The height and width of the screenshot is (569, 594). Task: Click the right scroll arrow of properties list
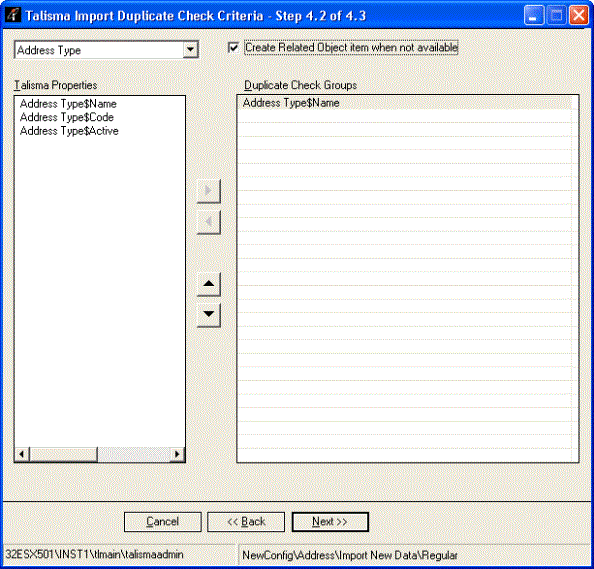point(177,454)
